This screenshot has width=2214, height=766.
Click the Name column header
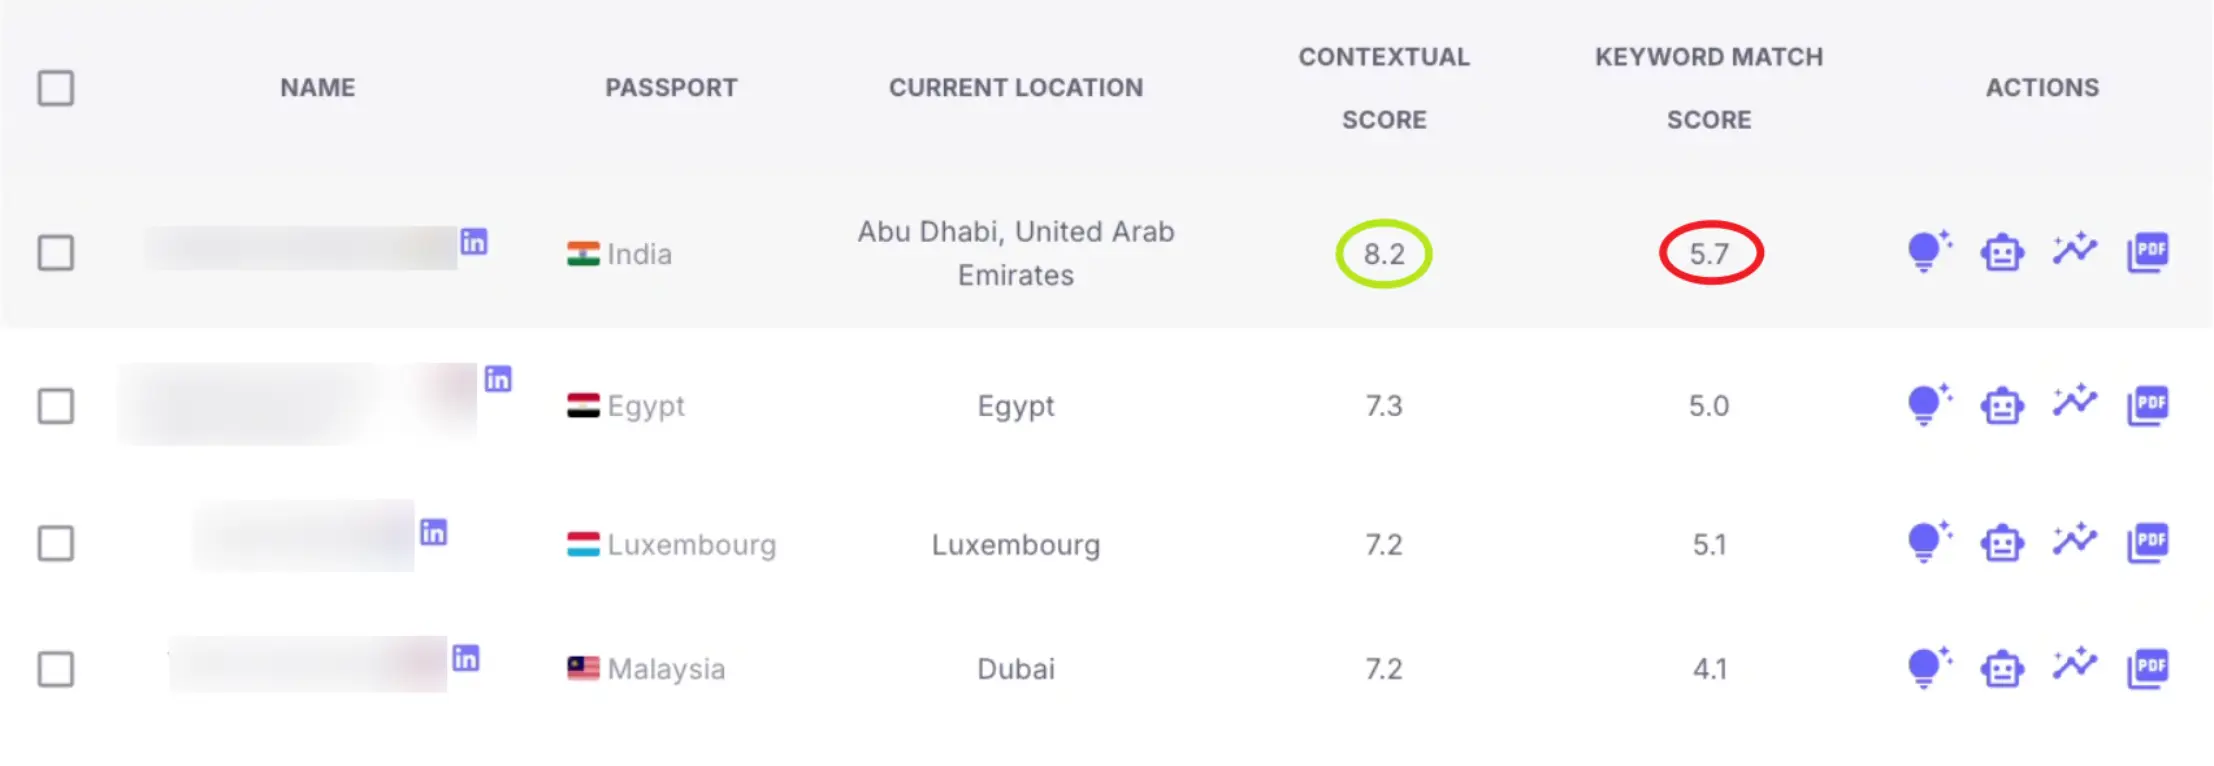pyautogui.click(x=316, y=88)
